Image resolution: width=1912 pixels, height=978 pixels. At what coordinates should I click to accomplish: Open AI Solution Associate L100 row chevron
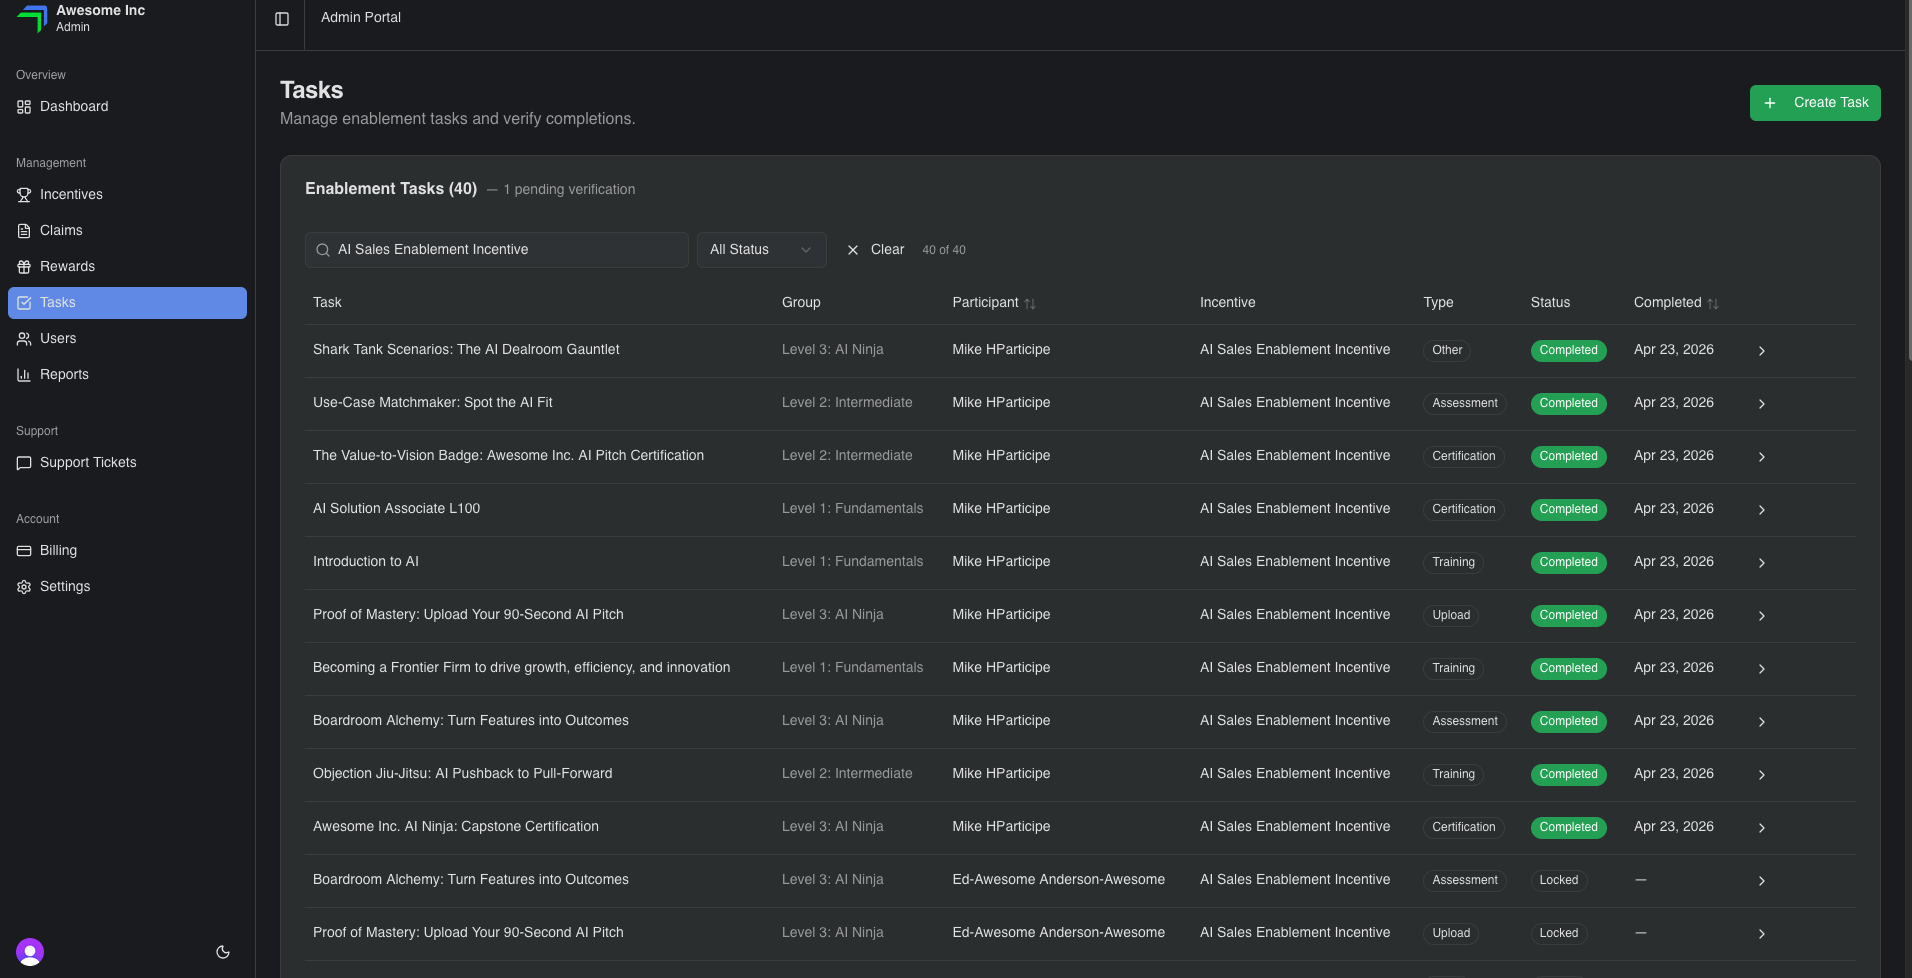tap(1762, 510)
